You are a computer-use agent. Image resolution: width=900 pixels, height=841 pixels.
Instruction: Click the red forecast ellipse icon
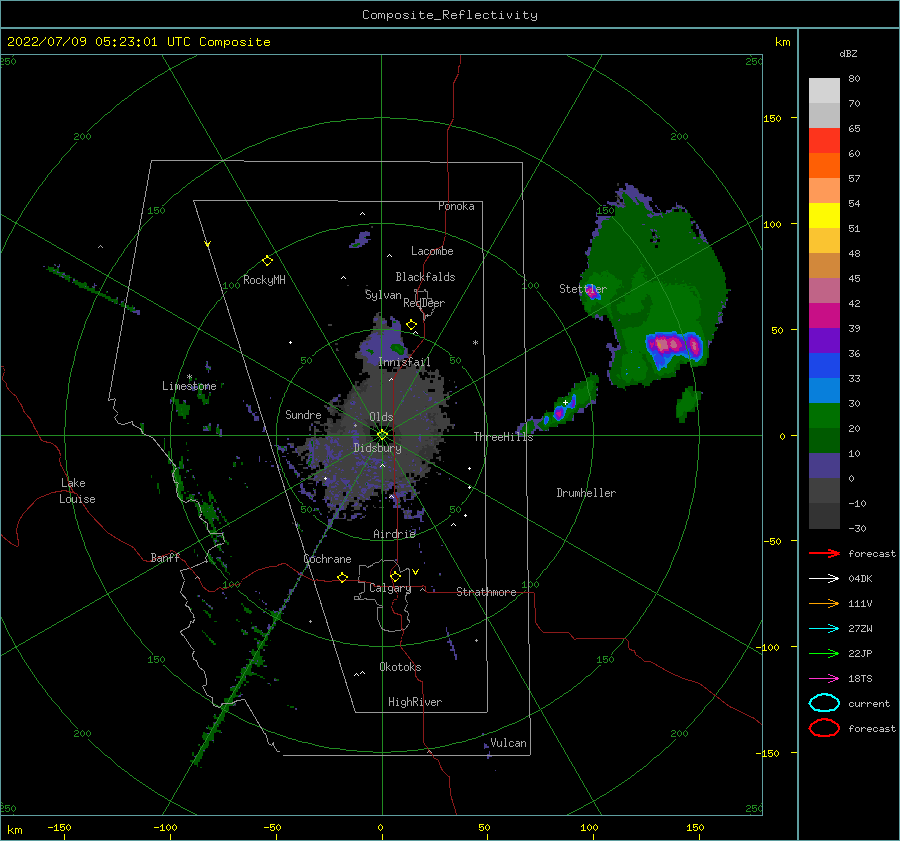[824, 728]
